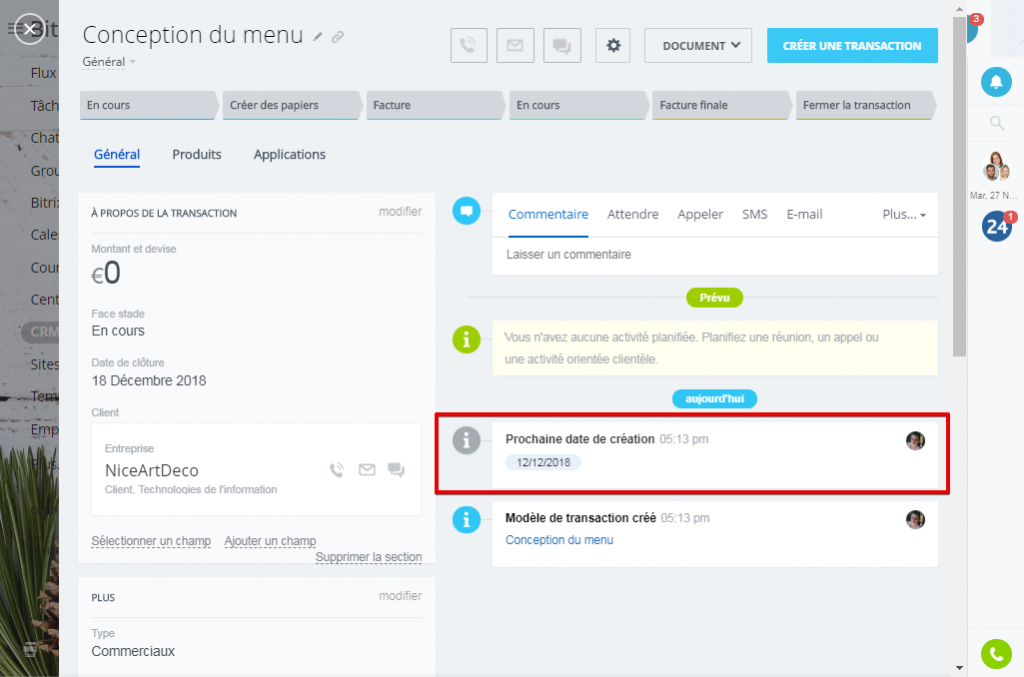Click the green phone dialer button
Image resolution: width=1024 pixels, height=677 pixels.
(996, 653)
